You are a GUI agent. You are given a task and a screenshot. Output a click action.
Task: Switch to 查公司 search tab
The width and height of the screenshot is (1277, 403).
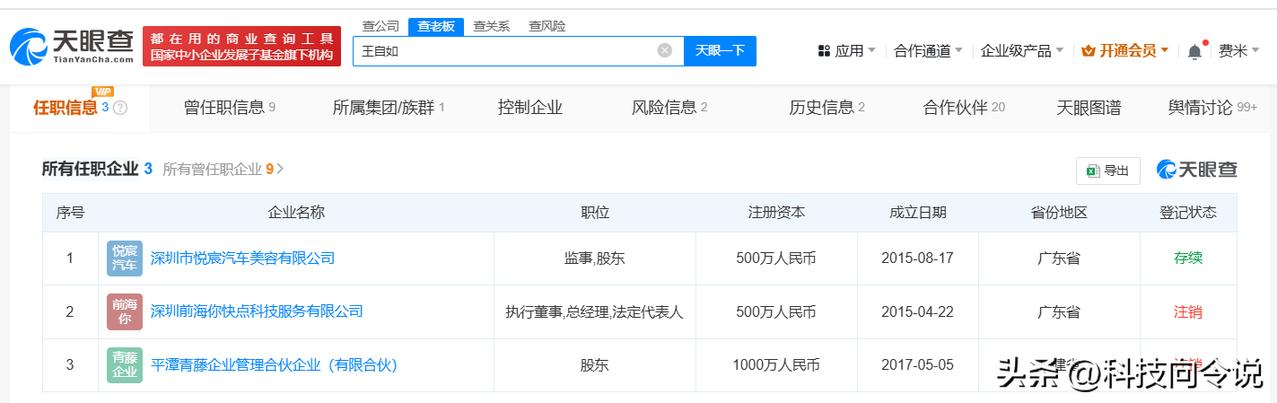pos(380,26)
